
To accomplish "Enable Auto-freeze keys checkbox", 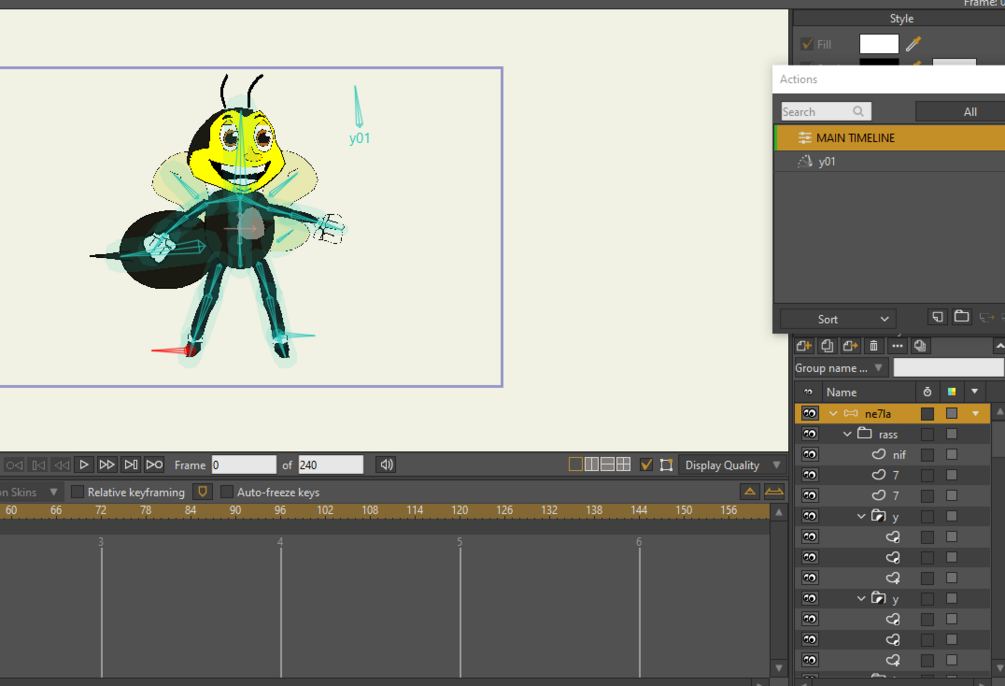I will click(x=227, y=492).
